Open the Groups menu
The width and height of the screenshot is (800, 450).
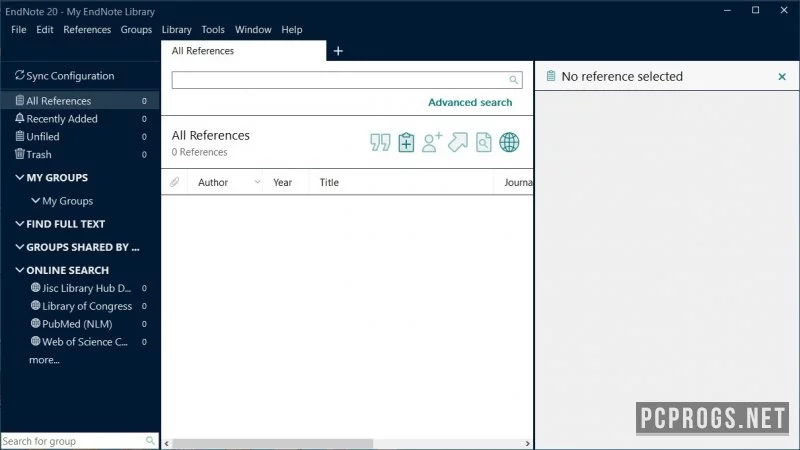point(136,30)
